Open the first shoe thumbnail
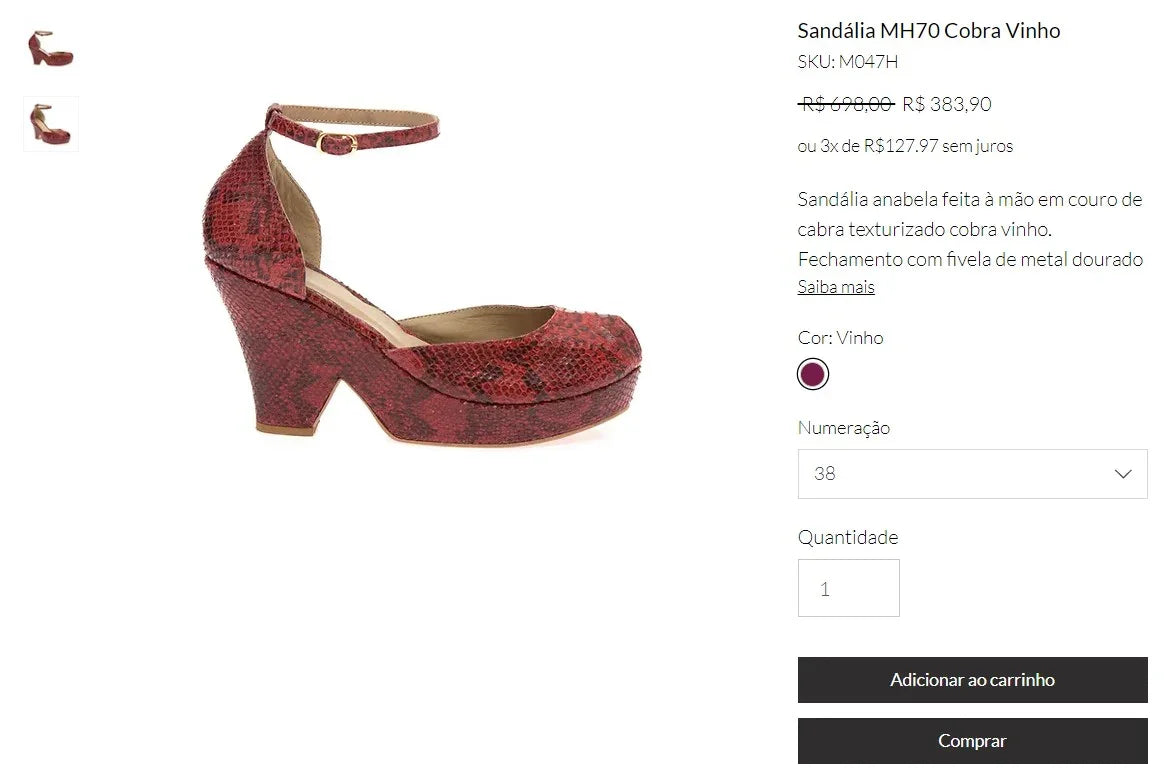The height and width of the screenshot is (781, 1171). pyautogui.click(x=50, y=48)
